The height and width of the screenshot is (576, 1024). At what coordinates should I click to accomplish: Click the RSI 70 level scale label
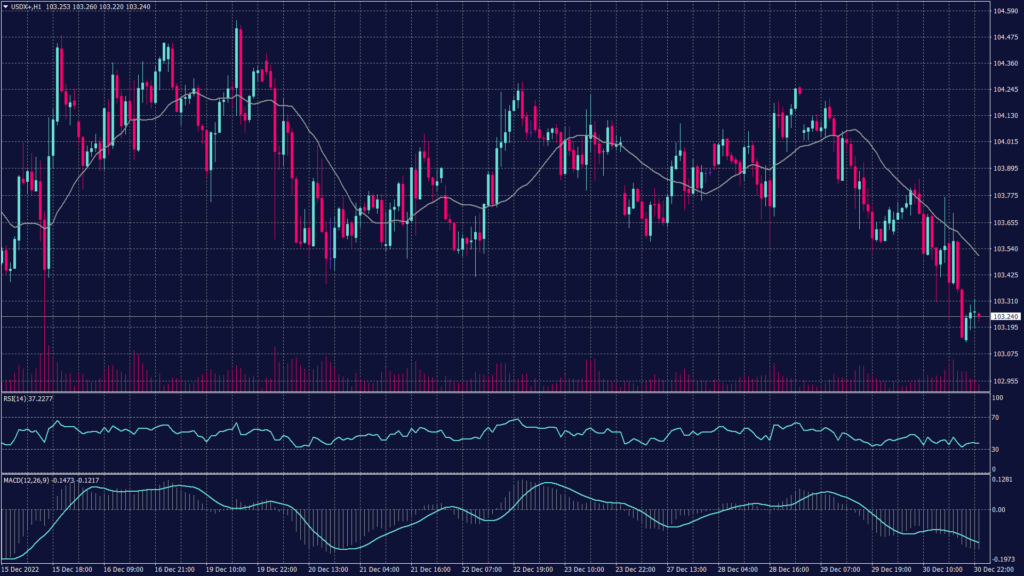coord(998,416)
